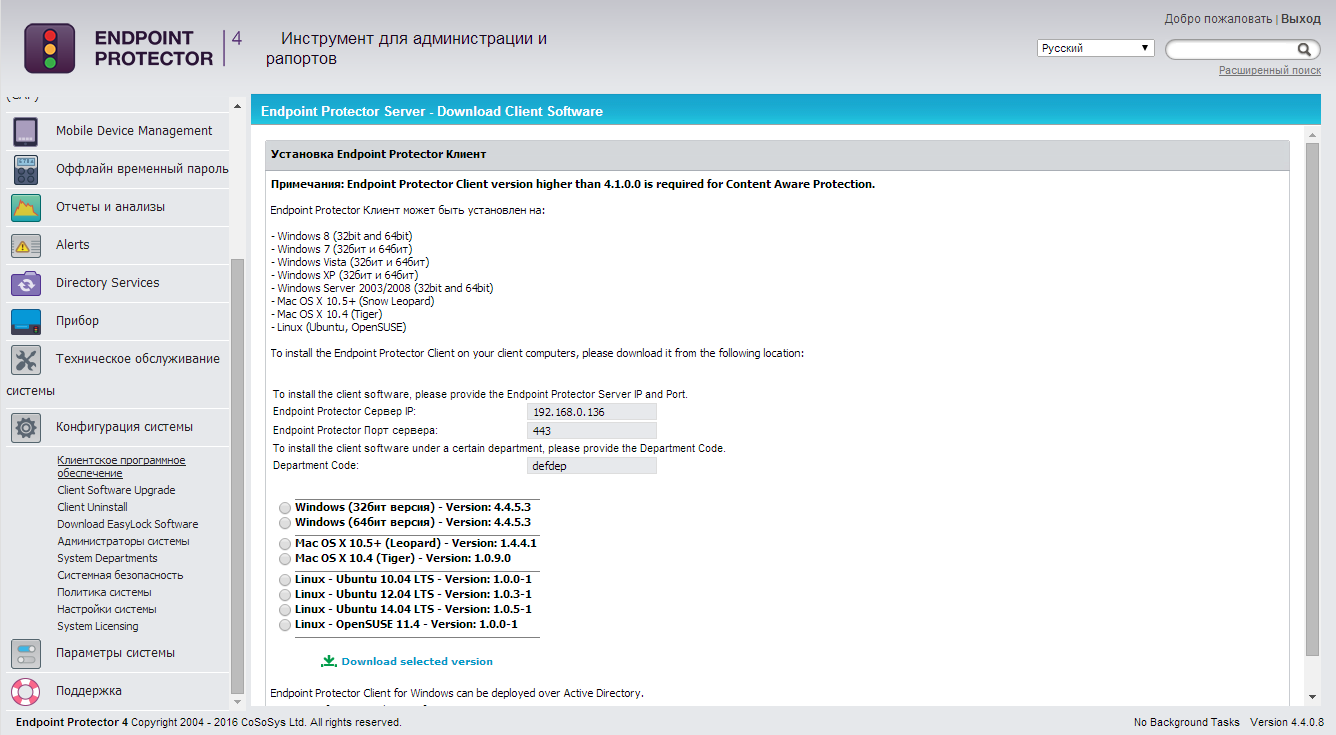Screen dimensions: 1336x735
Task: Open Техническое обслуживание системы menu
Action: pos(138,359)
